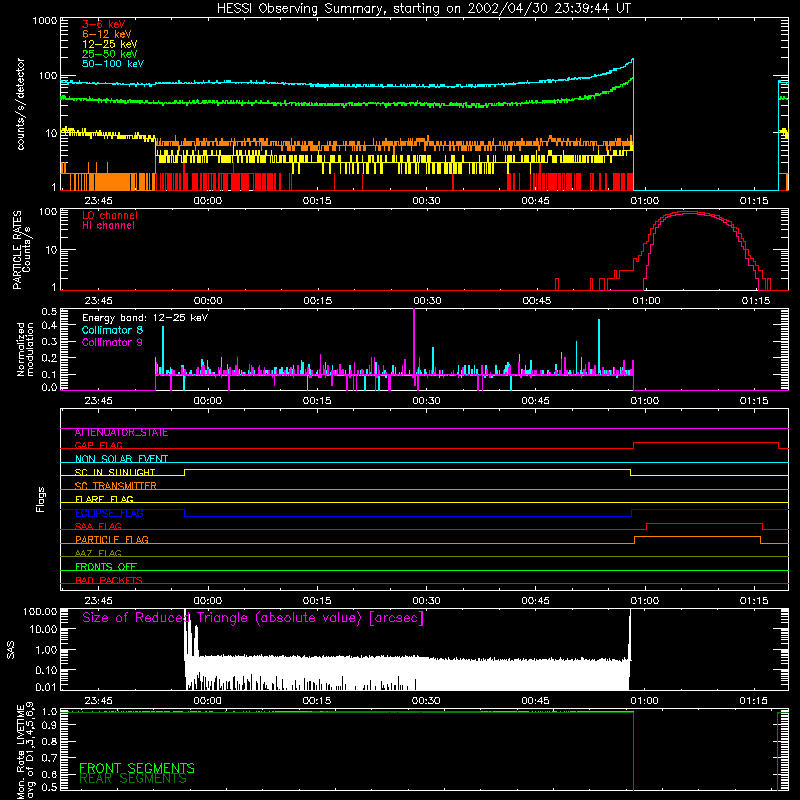Click the raised GAP_FLAG segment after 01:00
The height and width of the screenshot is (800, 800).
[706, 443]
